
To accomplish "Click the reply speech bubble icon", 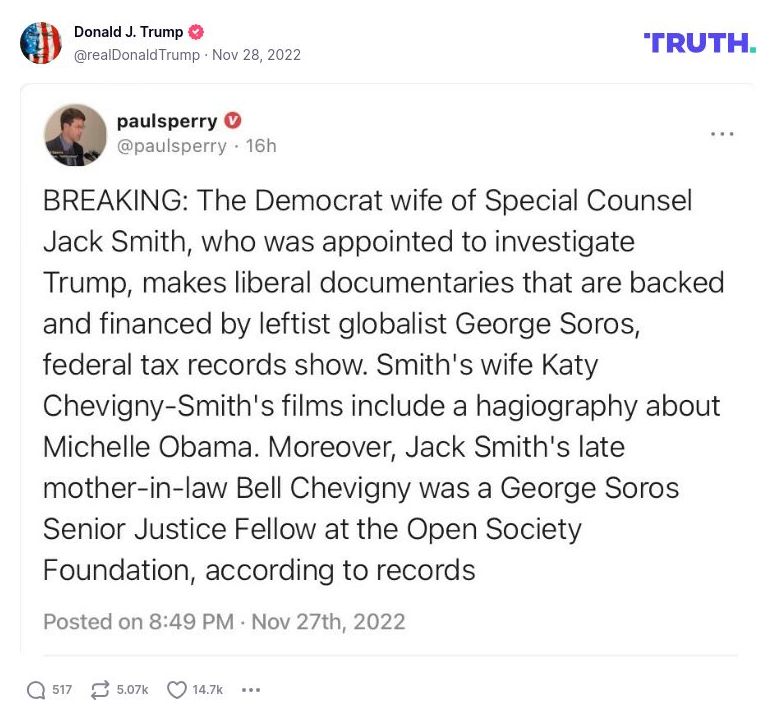I will [x=36, y=690].
